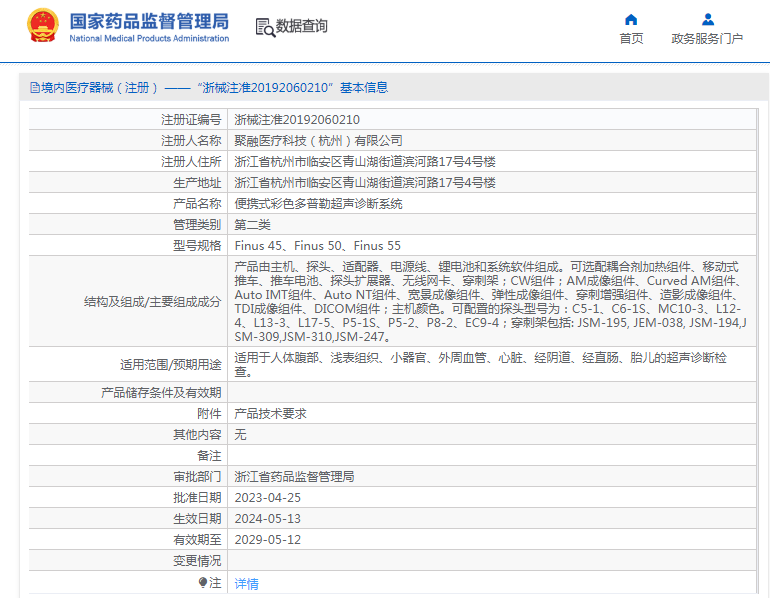Go to 首页 home page link
The width and height of the screenshot is (770, 598).
pos(631,38)
